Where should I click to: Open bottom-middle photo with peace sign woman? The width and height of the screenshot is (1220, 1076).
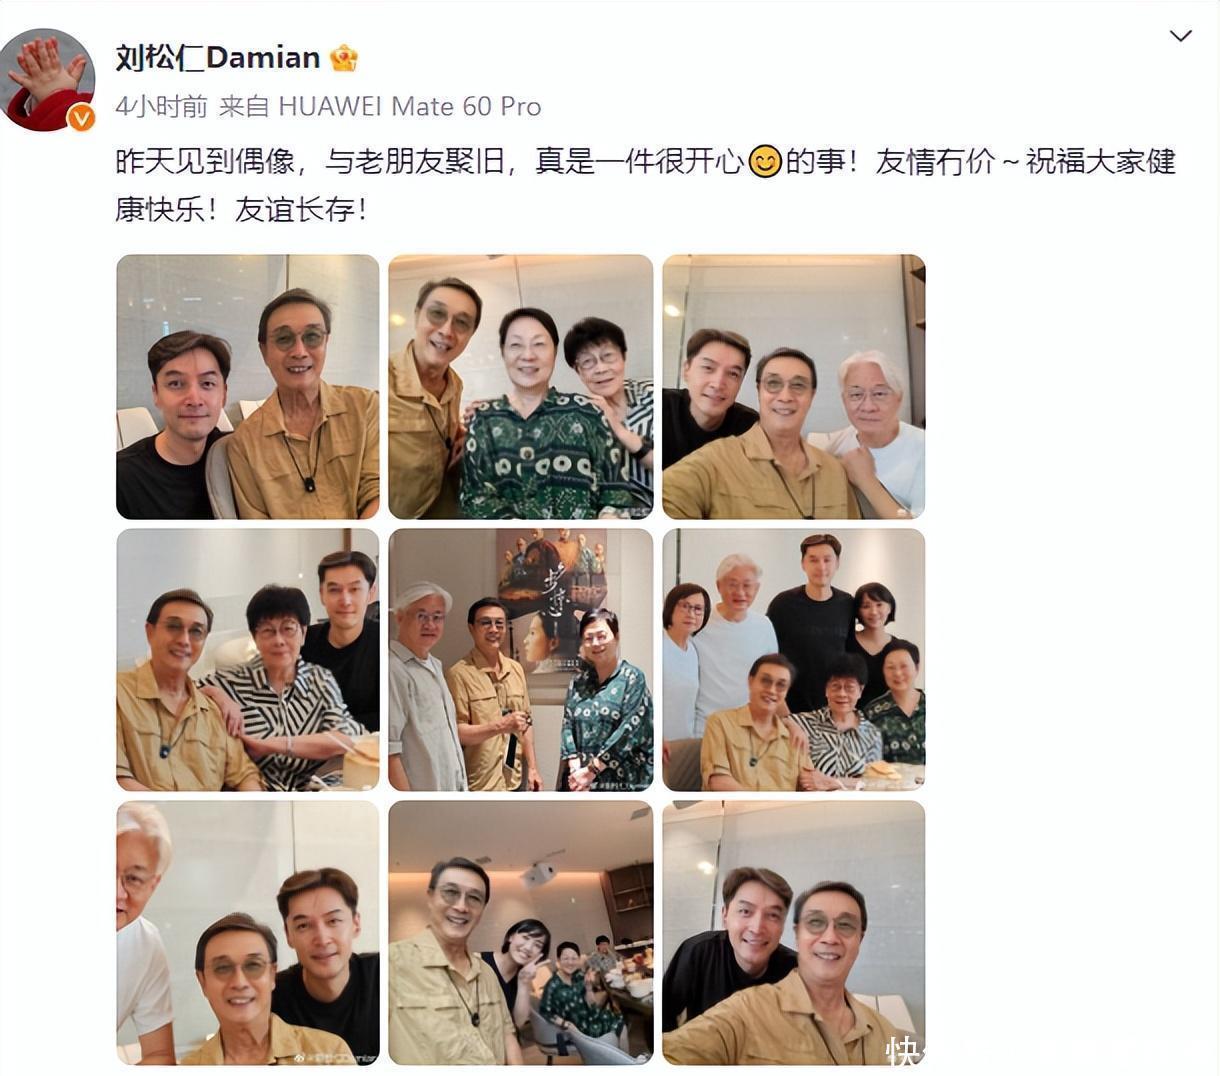[x=521, y=933]
